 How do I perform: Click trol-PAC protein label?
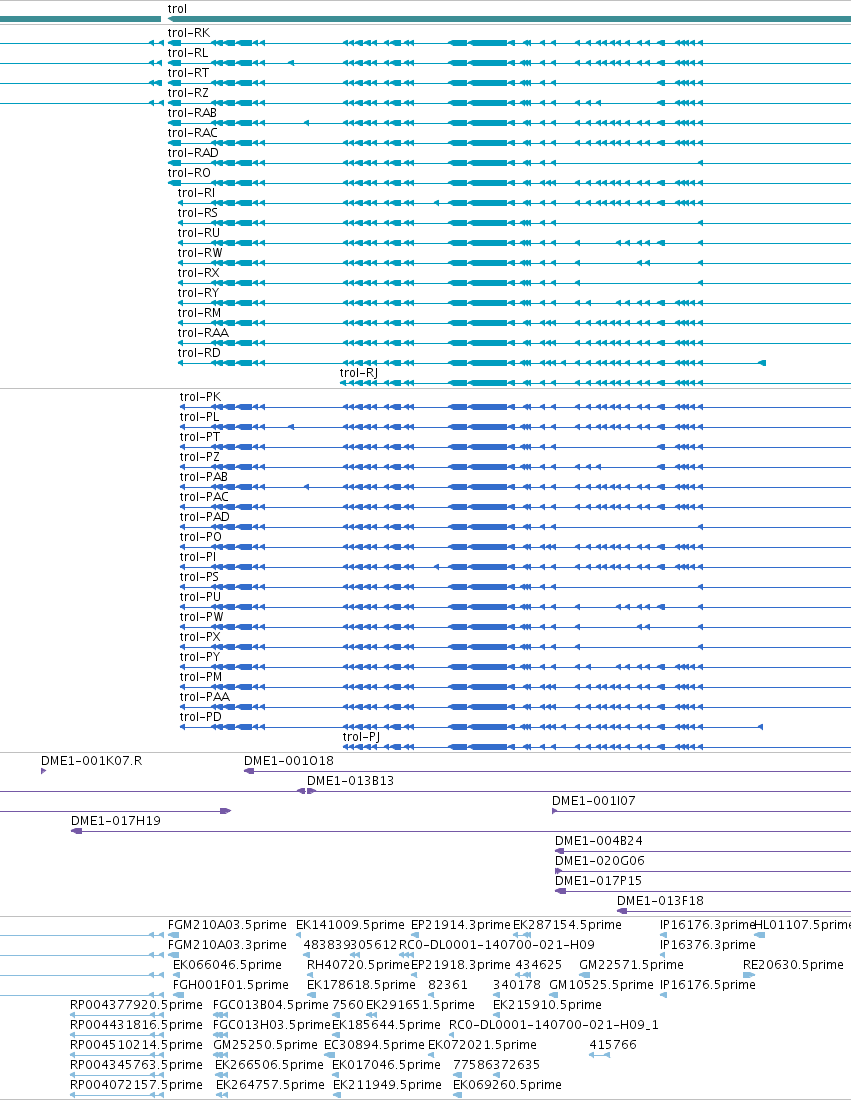pyautogui.click(x=204, y=497)
